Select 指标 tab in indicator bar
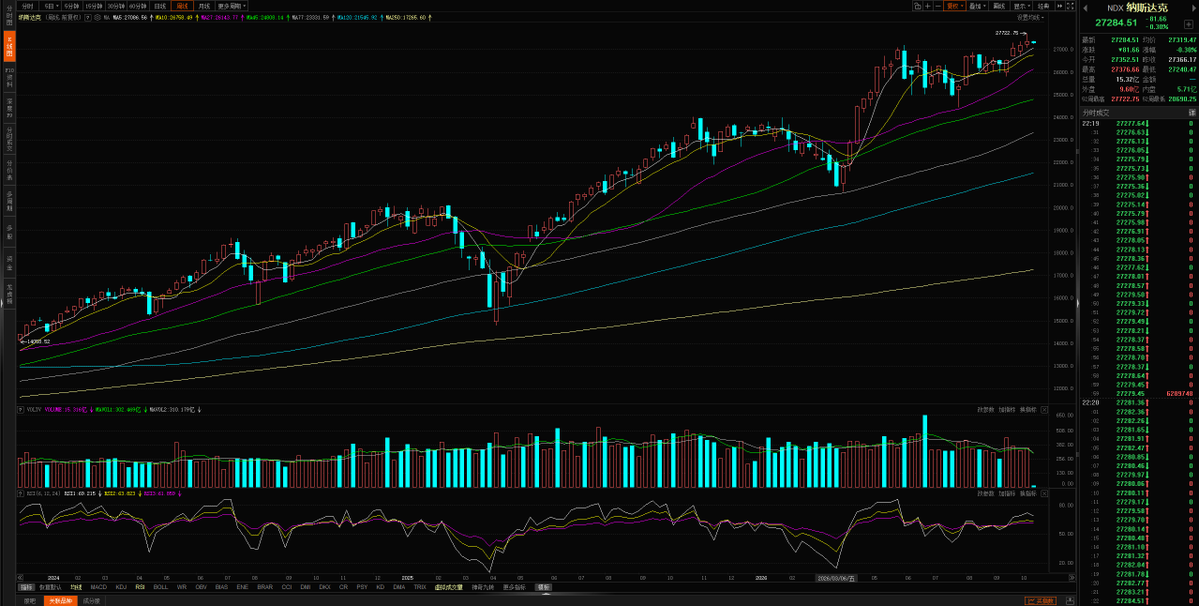 tap(27, 587)
